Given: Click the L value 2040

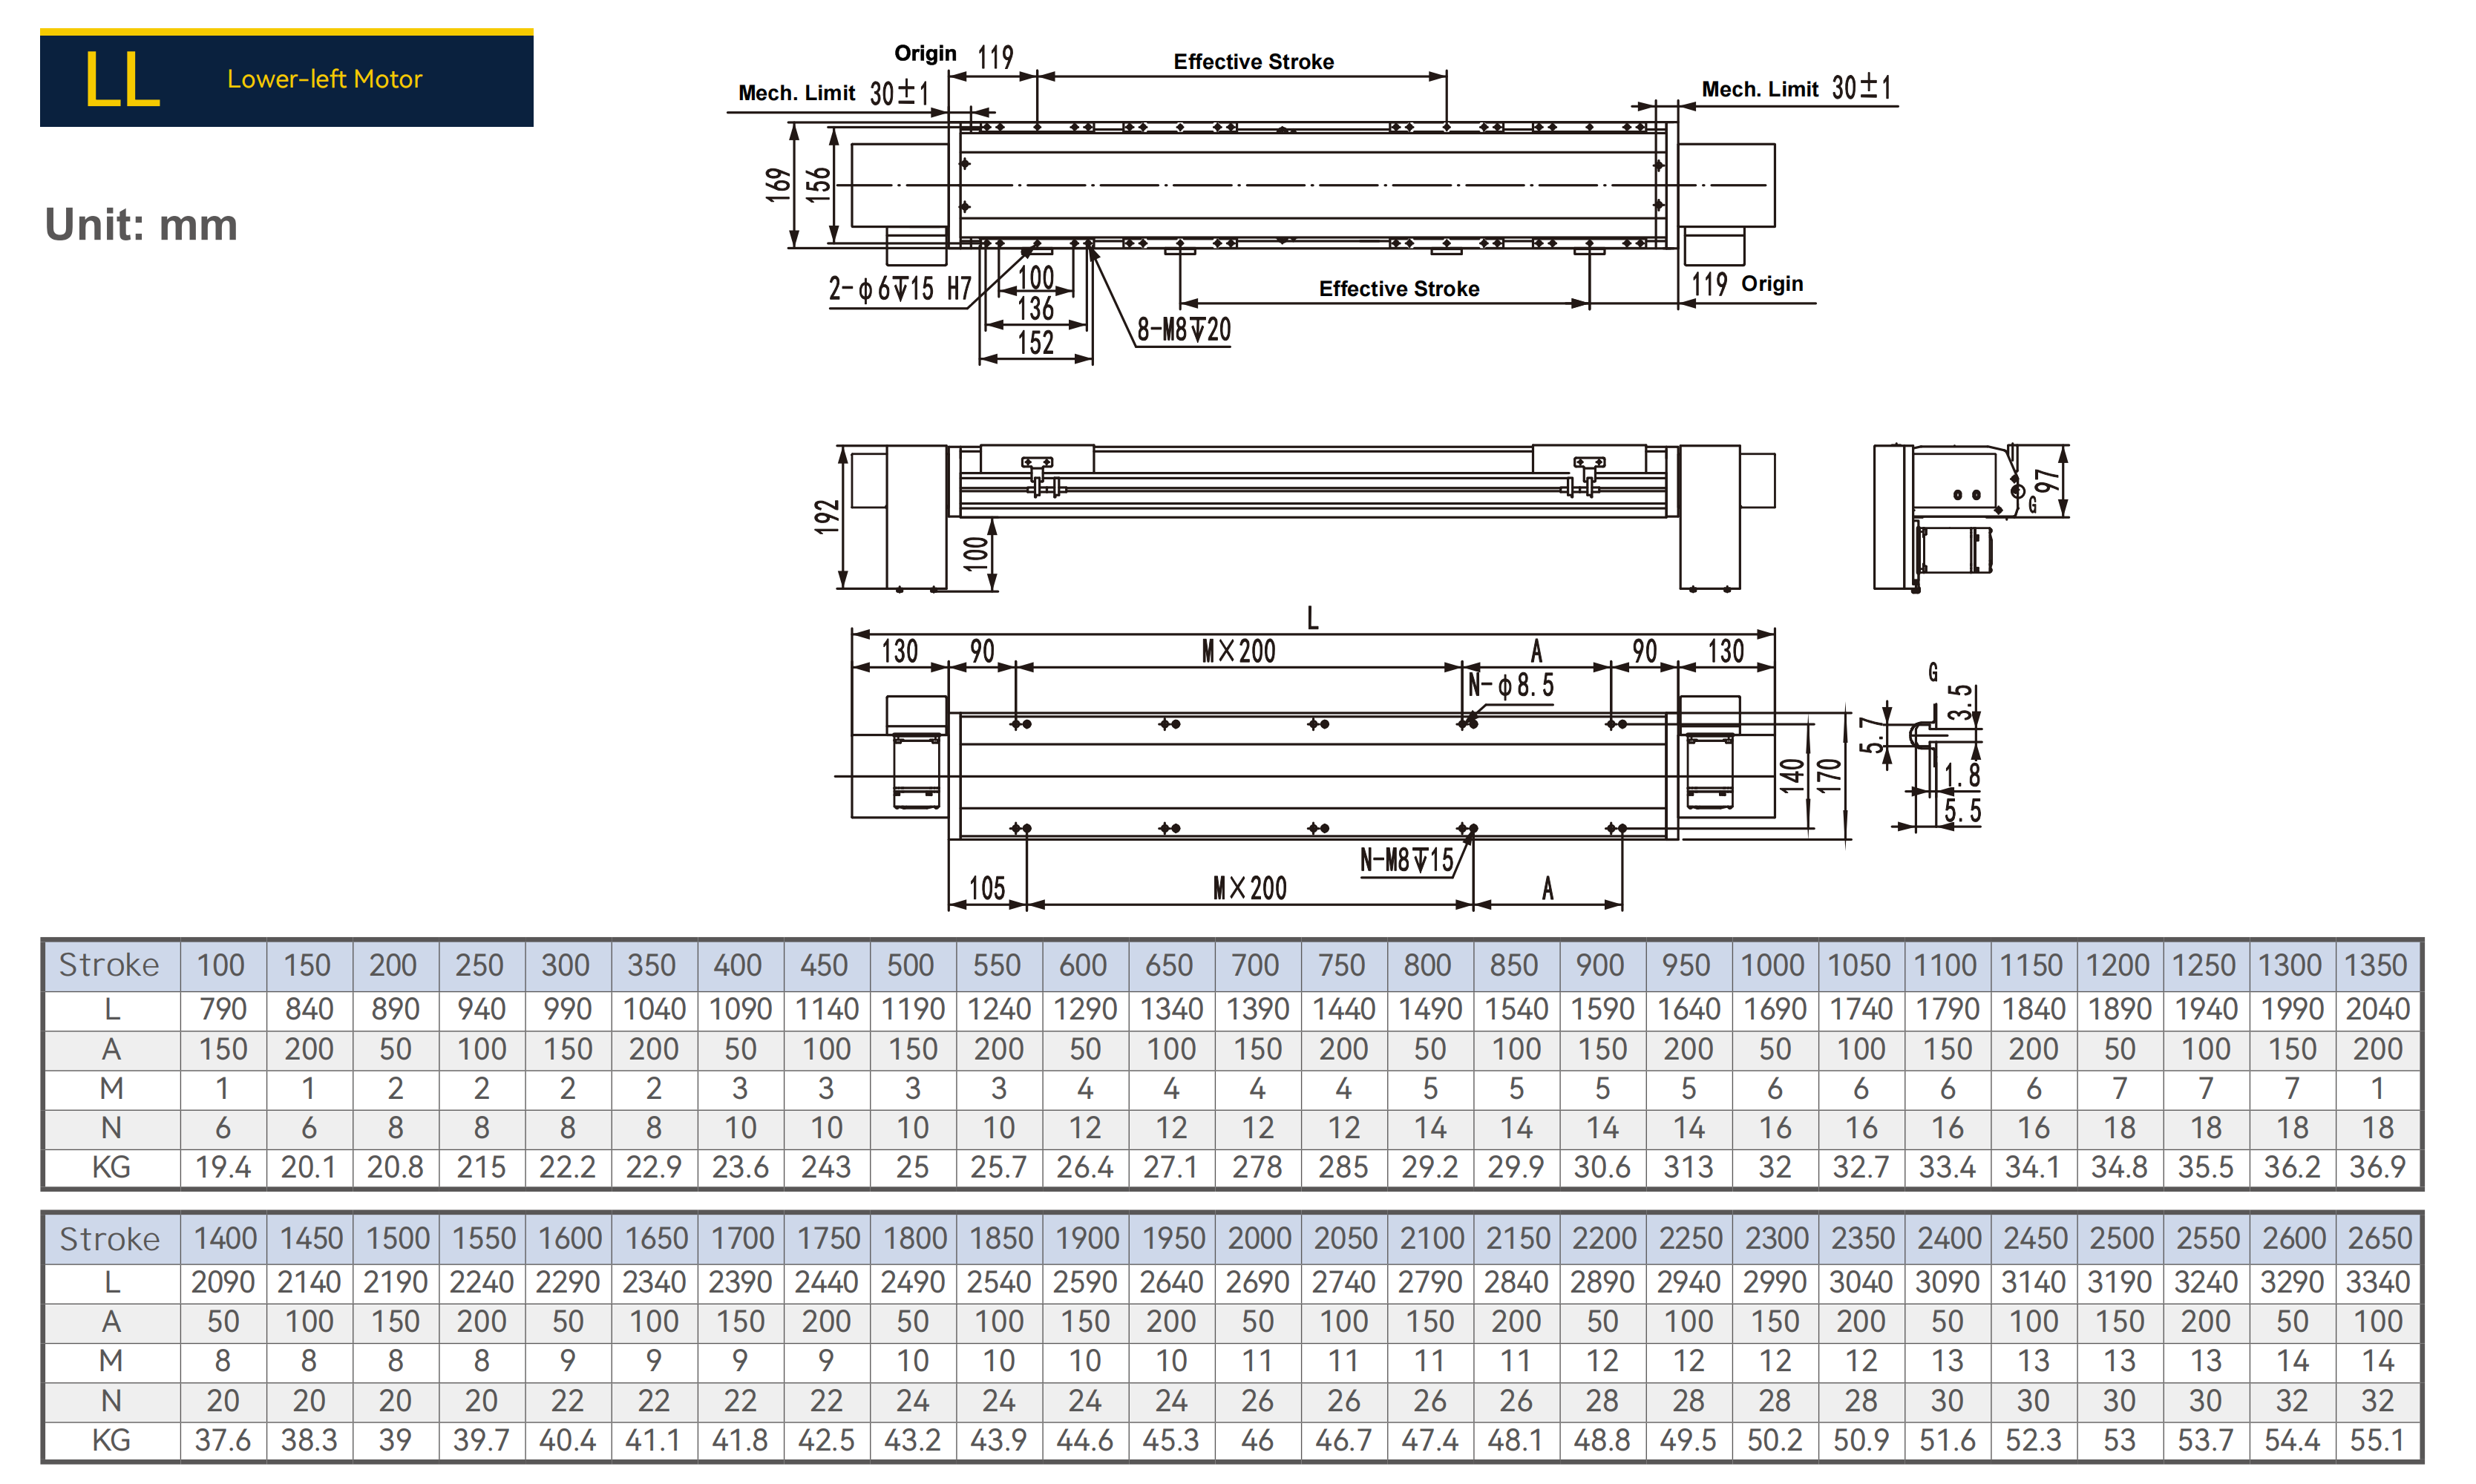Looking at the screenshot, I should click(x=2378, y=1009).
